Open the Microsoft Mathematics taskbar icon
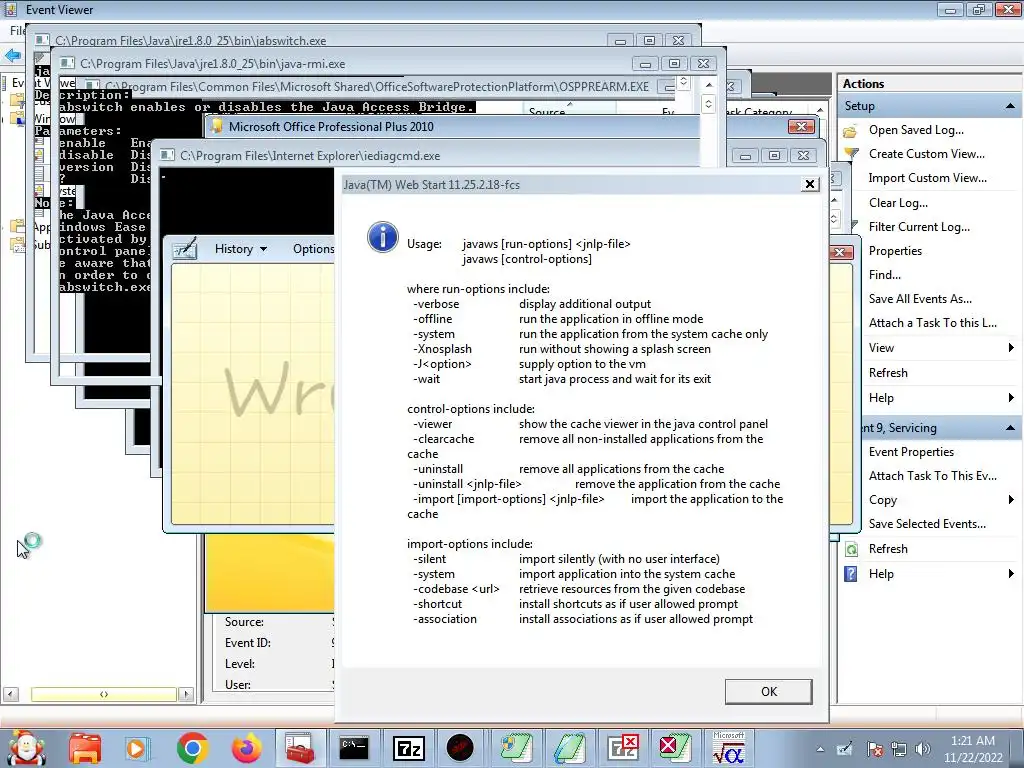Viewport: 1024px width, 768px height. pyautogui.click(x=728, y=748)
